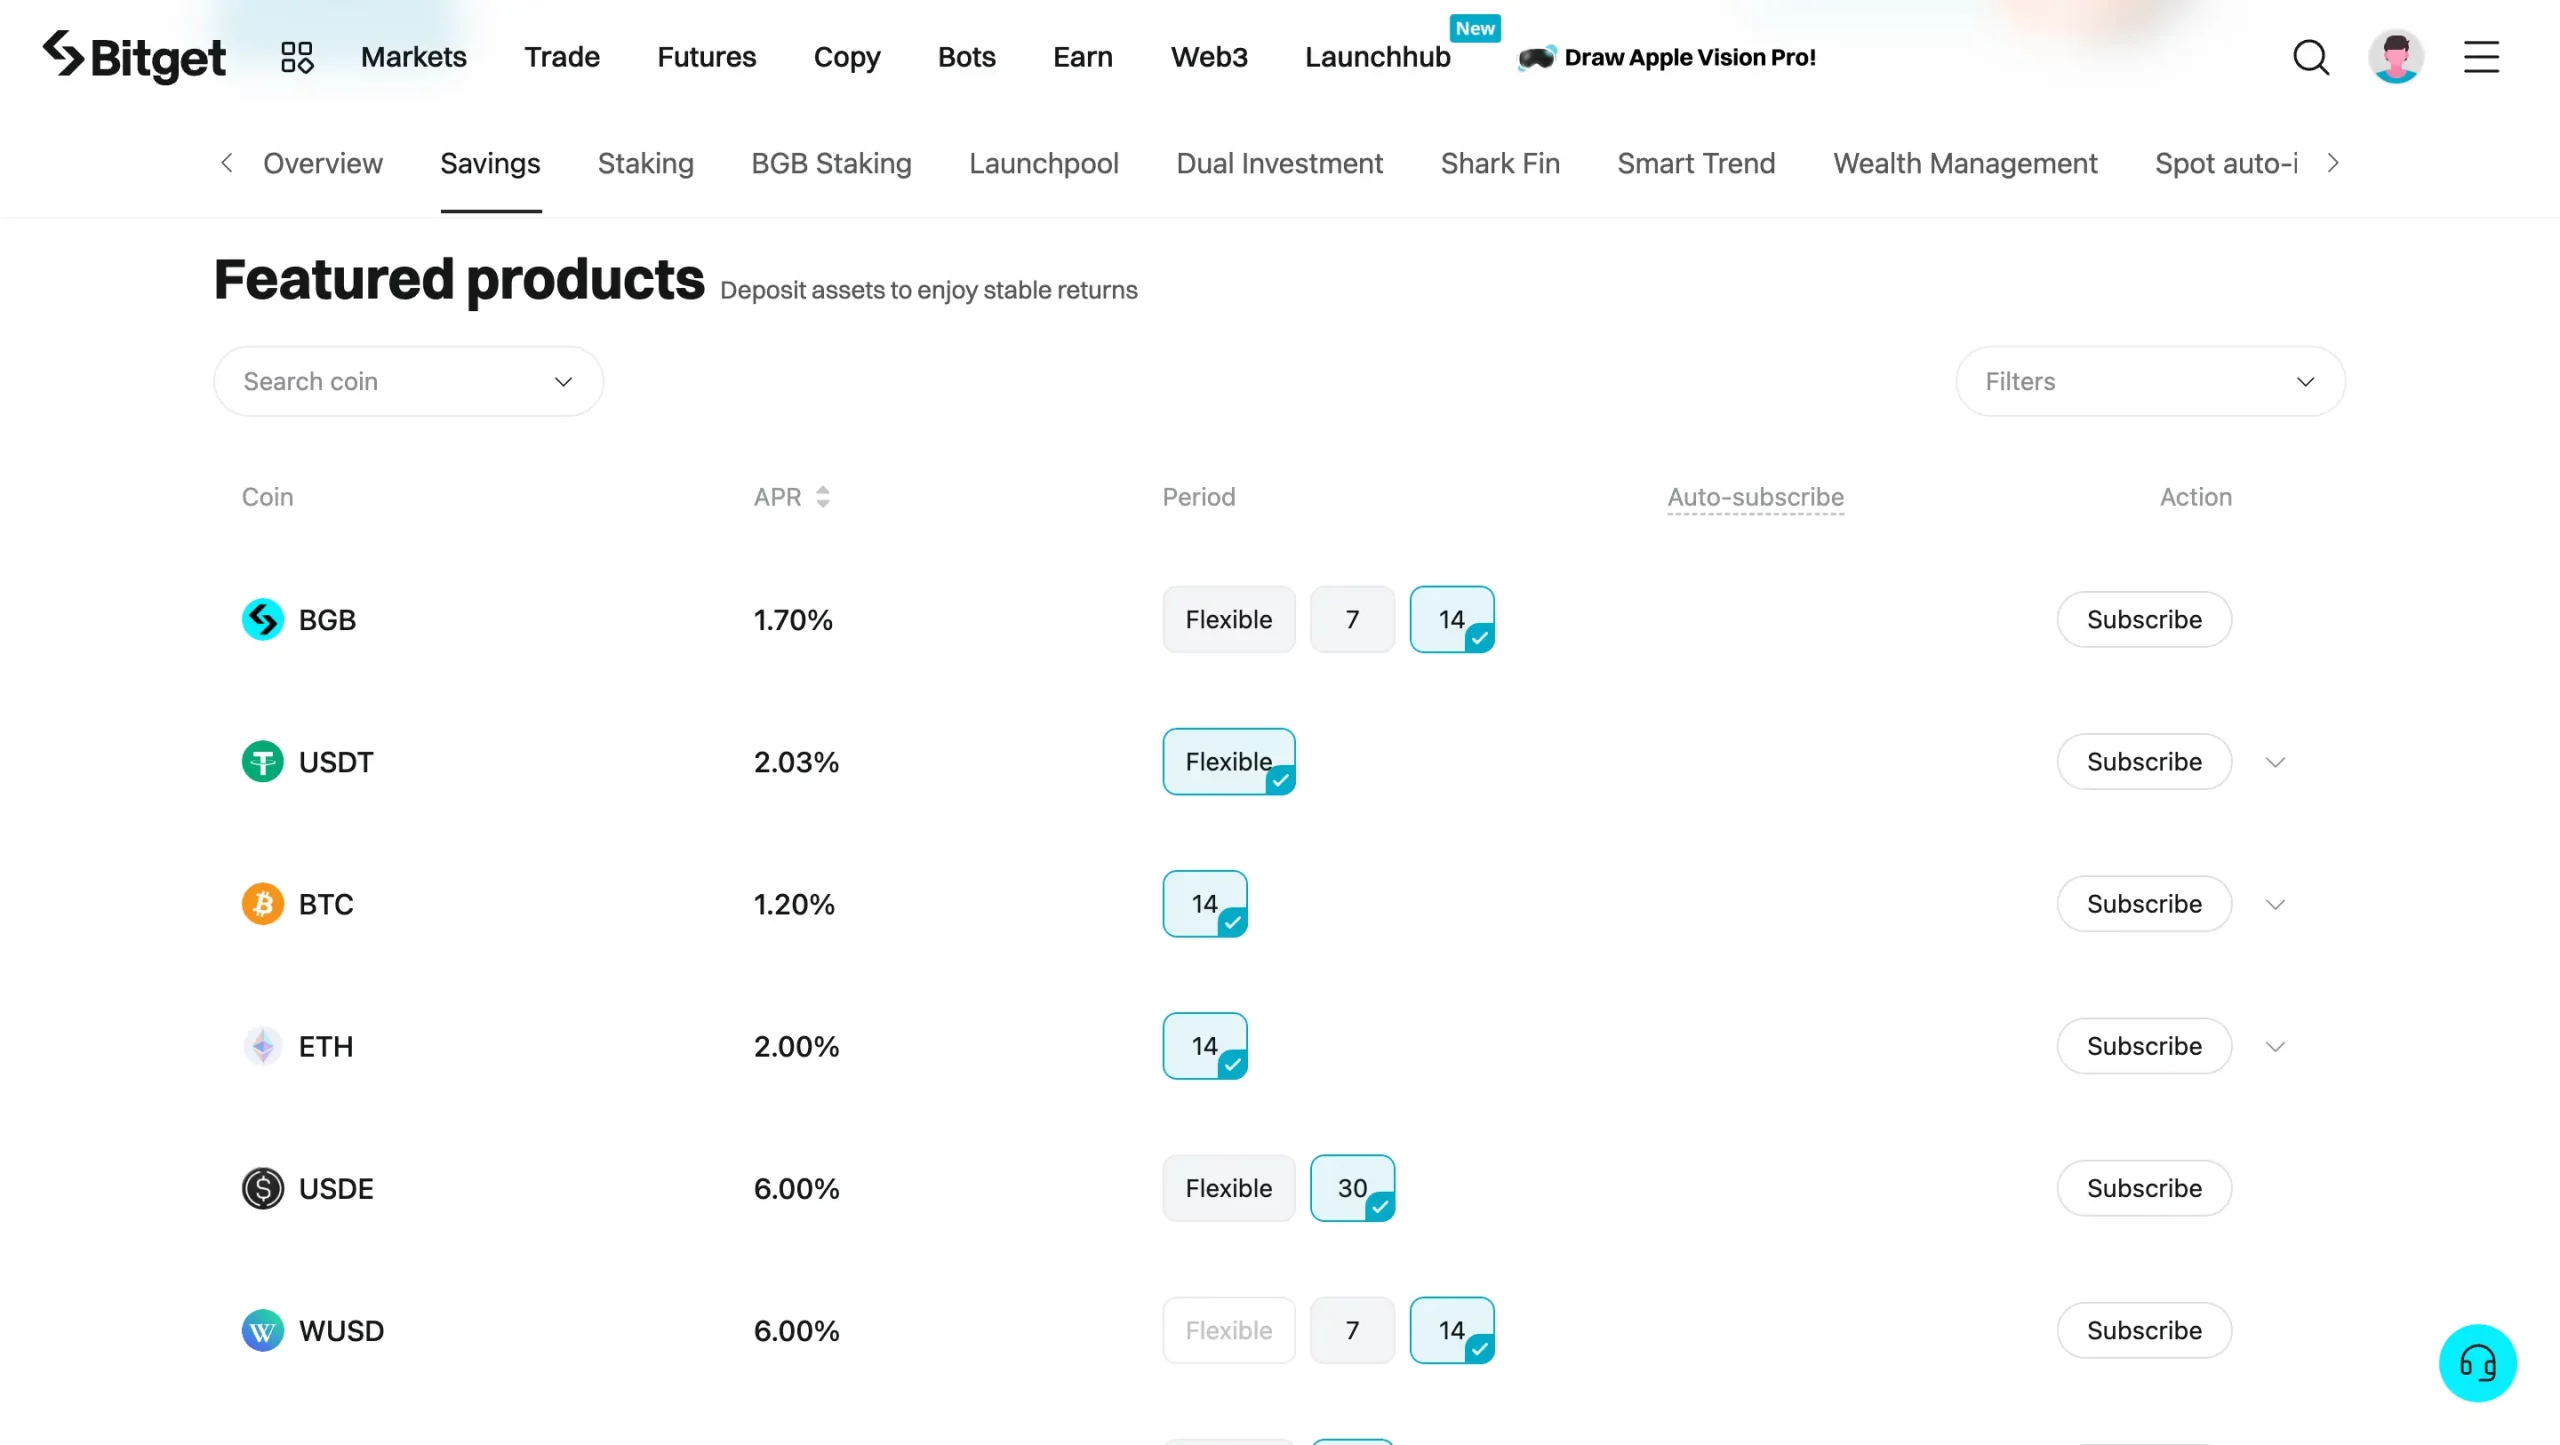The image size is (2560, 1445).
Task: Subscribe to USDE savings
Action: pyautogui.click(x=2144, y=1188)
